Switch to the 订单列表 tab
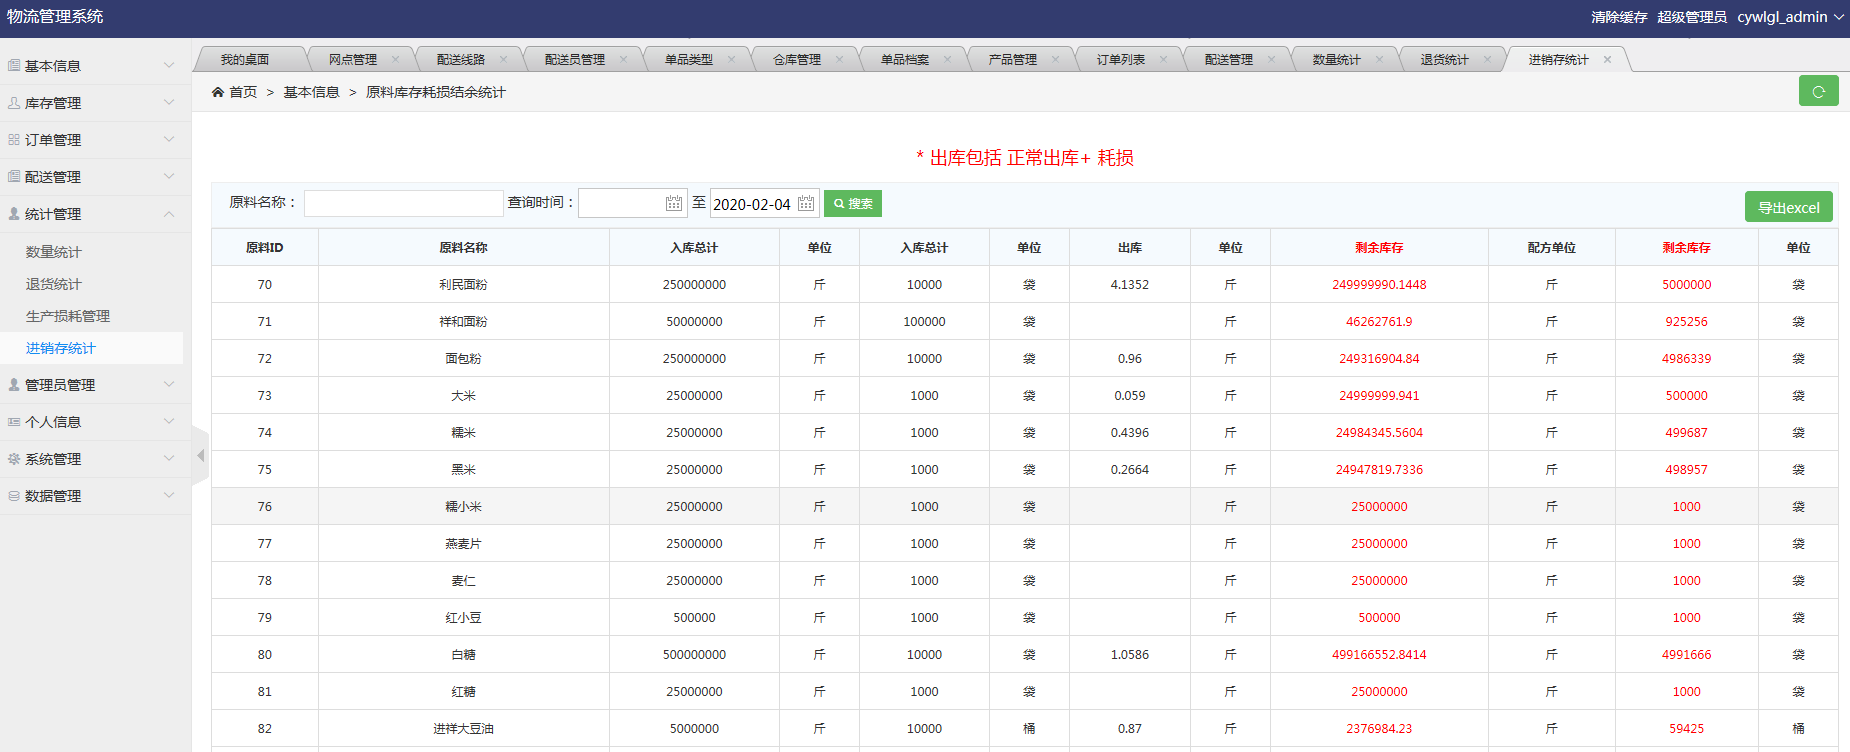This screenshot has width=1850, height=752. (1120, 60)
